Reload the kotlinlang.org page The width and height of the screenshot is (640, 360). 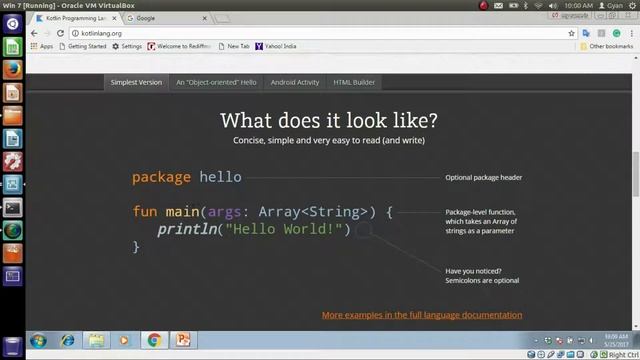pos(60,33)
